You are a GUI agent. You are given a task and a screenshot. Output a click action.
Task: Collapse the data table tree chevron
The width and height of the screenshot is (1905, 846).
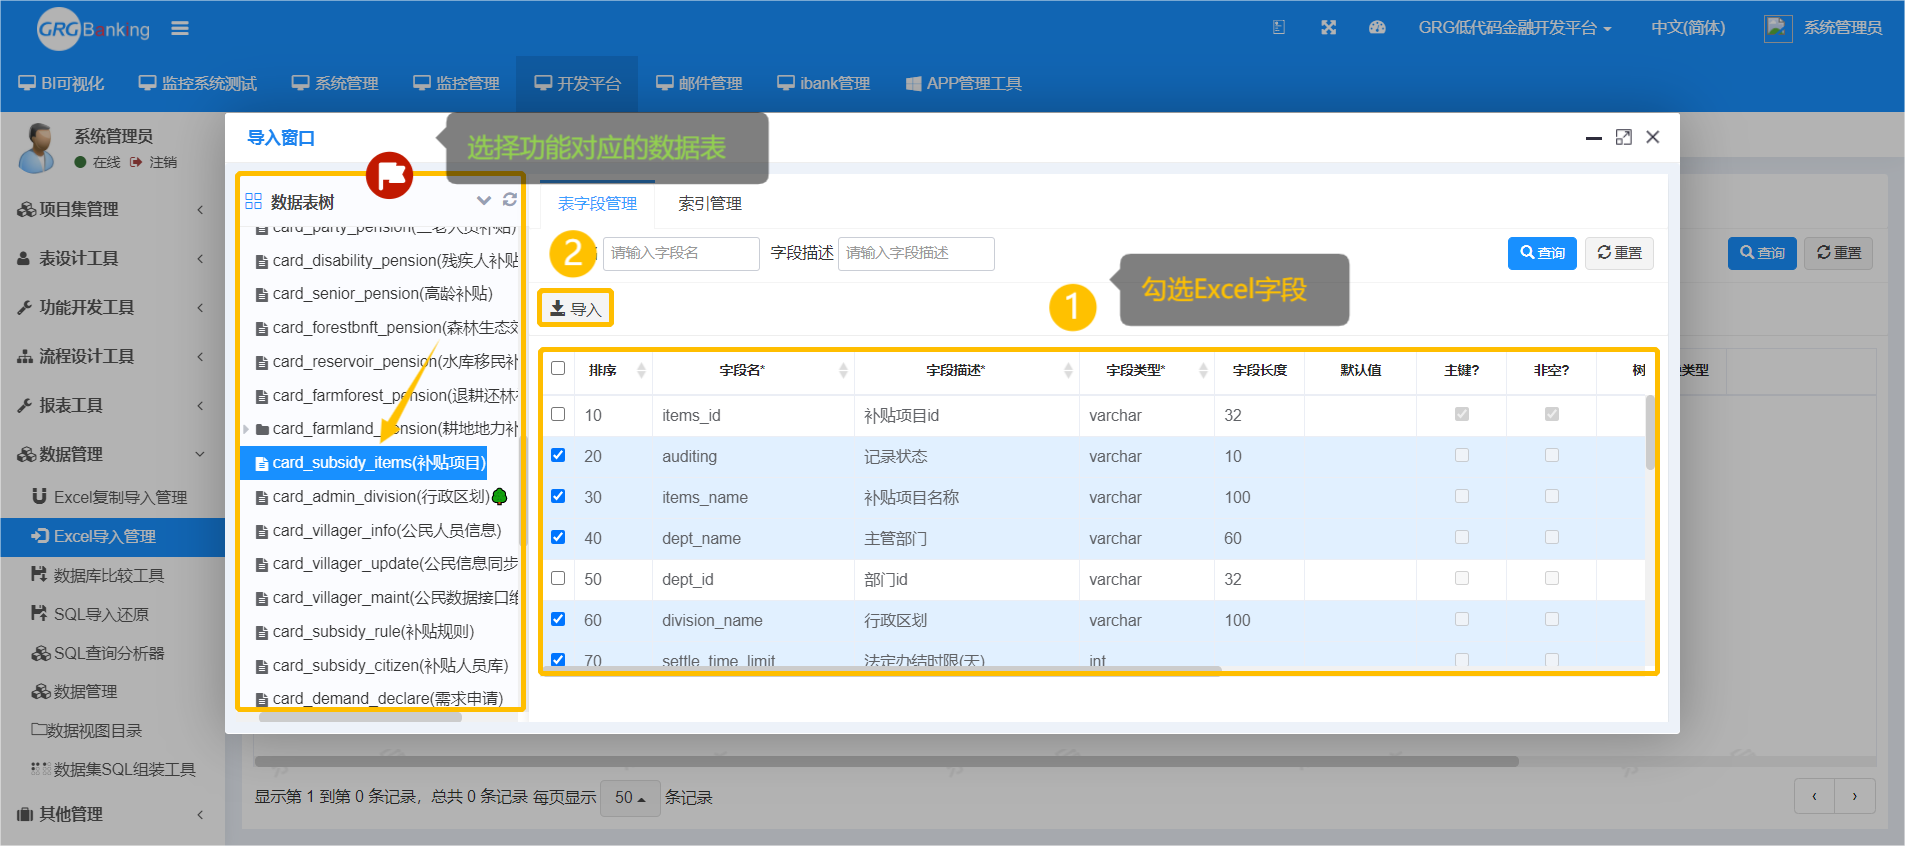(x=484, y=200)
